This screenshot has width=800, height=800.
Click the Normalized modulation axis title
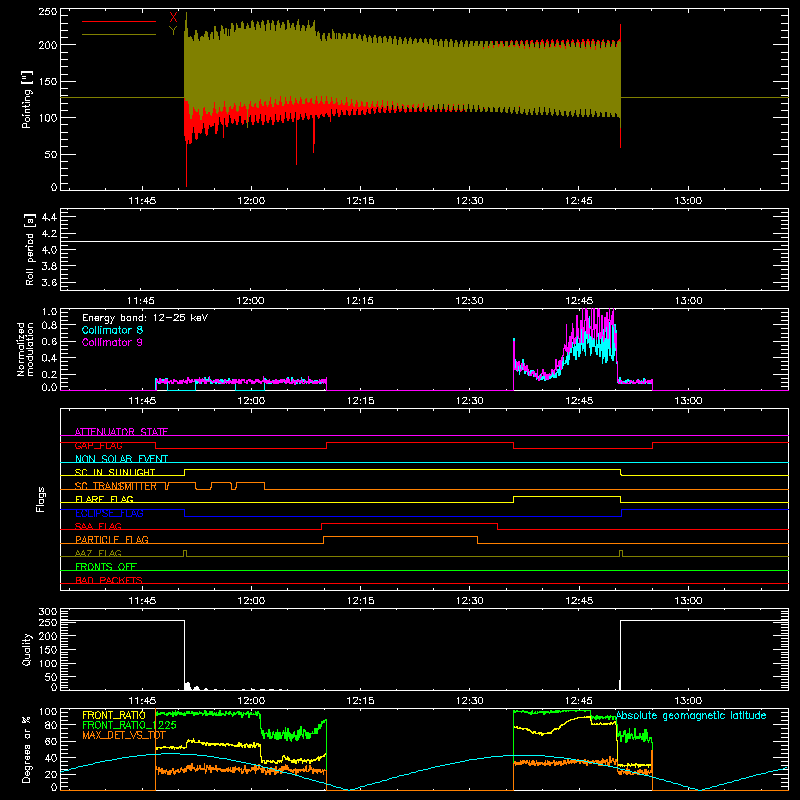(x=25, y=349)
